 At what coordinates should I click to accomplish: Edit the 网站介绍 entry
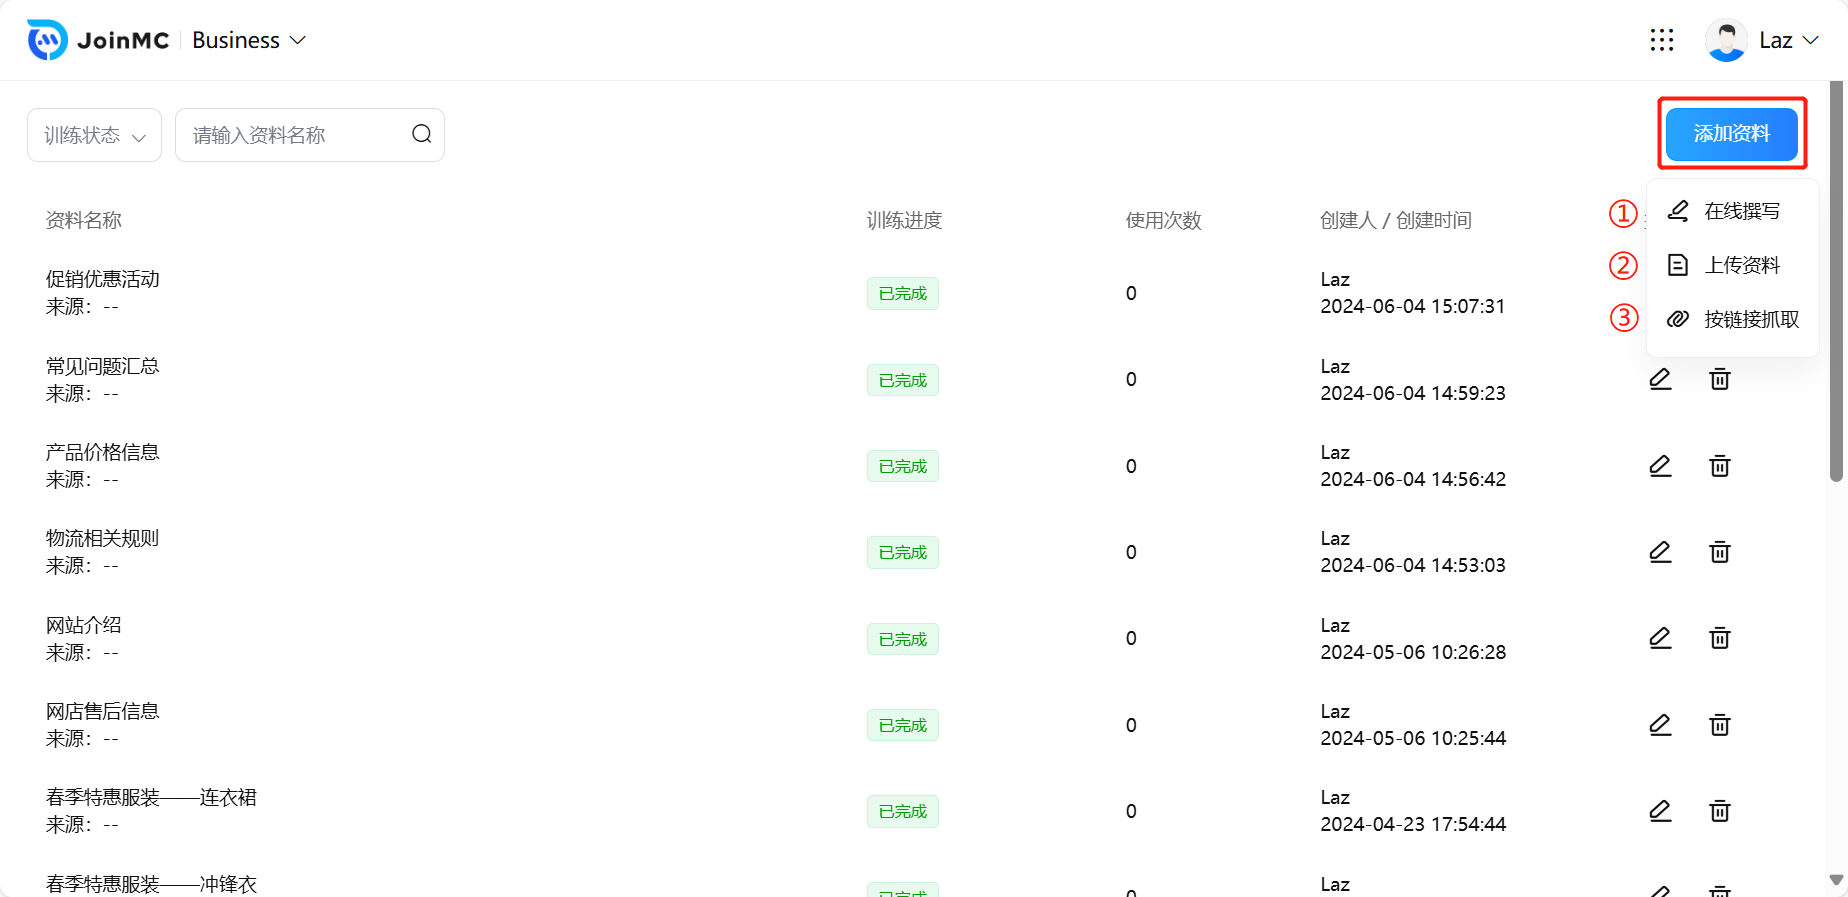(1660, 638)
